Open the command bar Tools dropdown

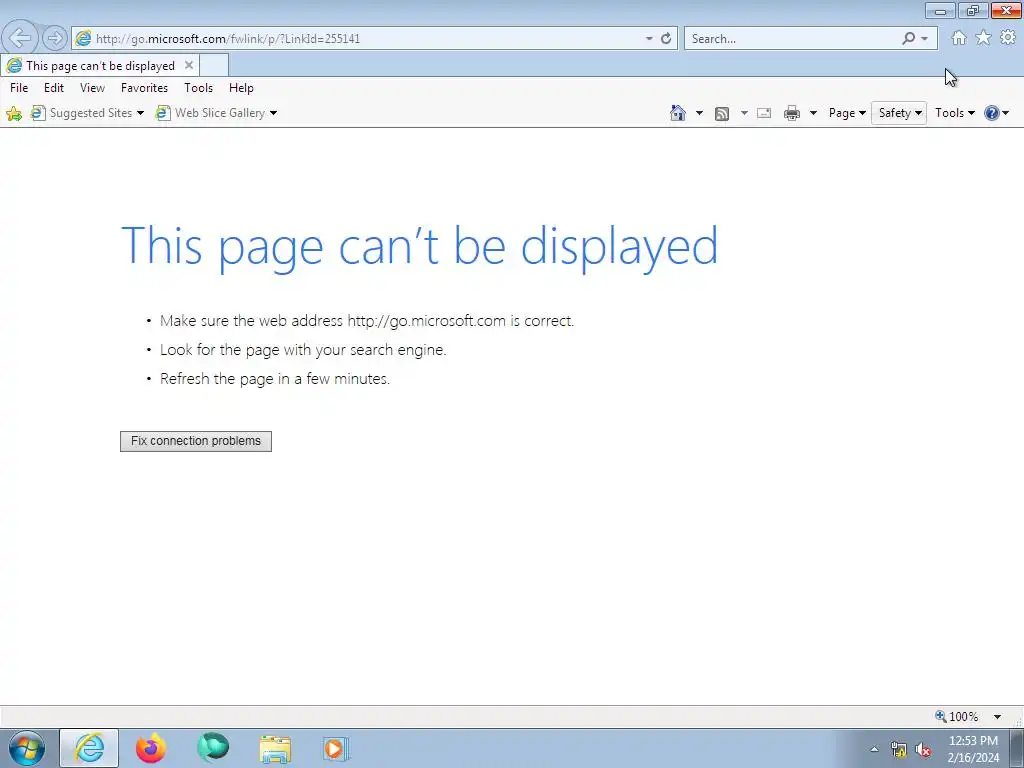pyautogui.click(x=954, y=113)
